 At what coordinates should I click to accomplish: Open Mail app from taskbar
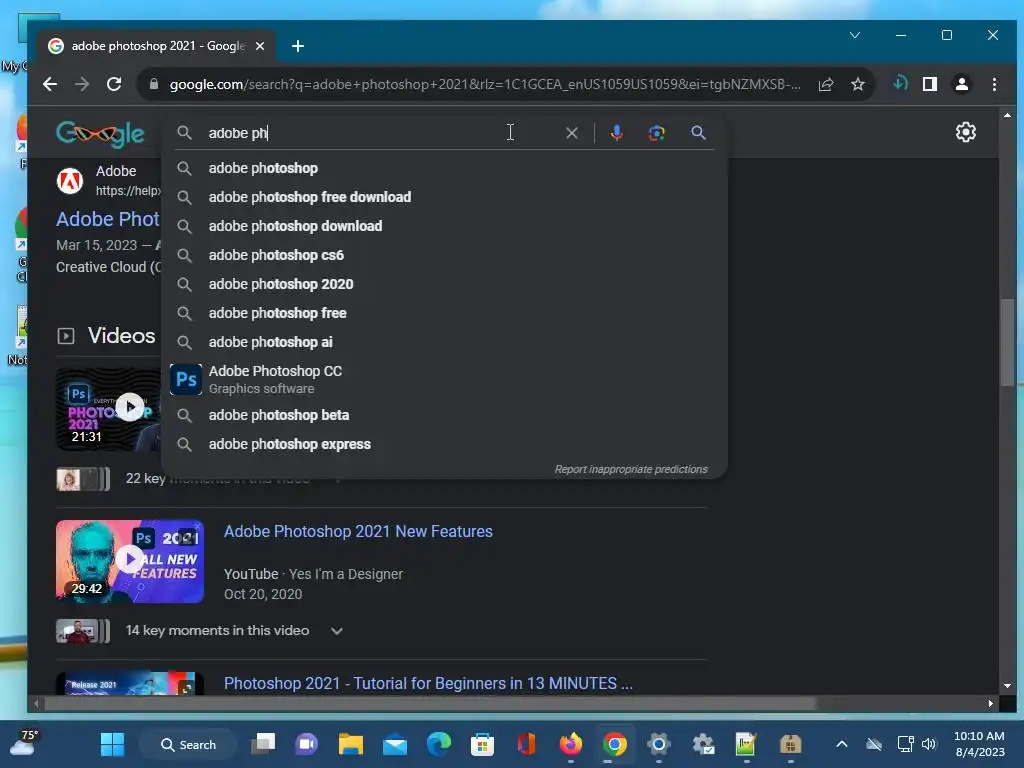click(394, 744)
